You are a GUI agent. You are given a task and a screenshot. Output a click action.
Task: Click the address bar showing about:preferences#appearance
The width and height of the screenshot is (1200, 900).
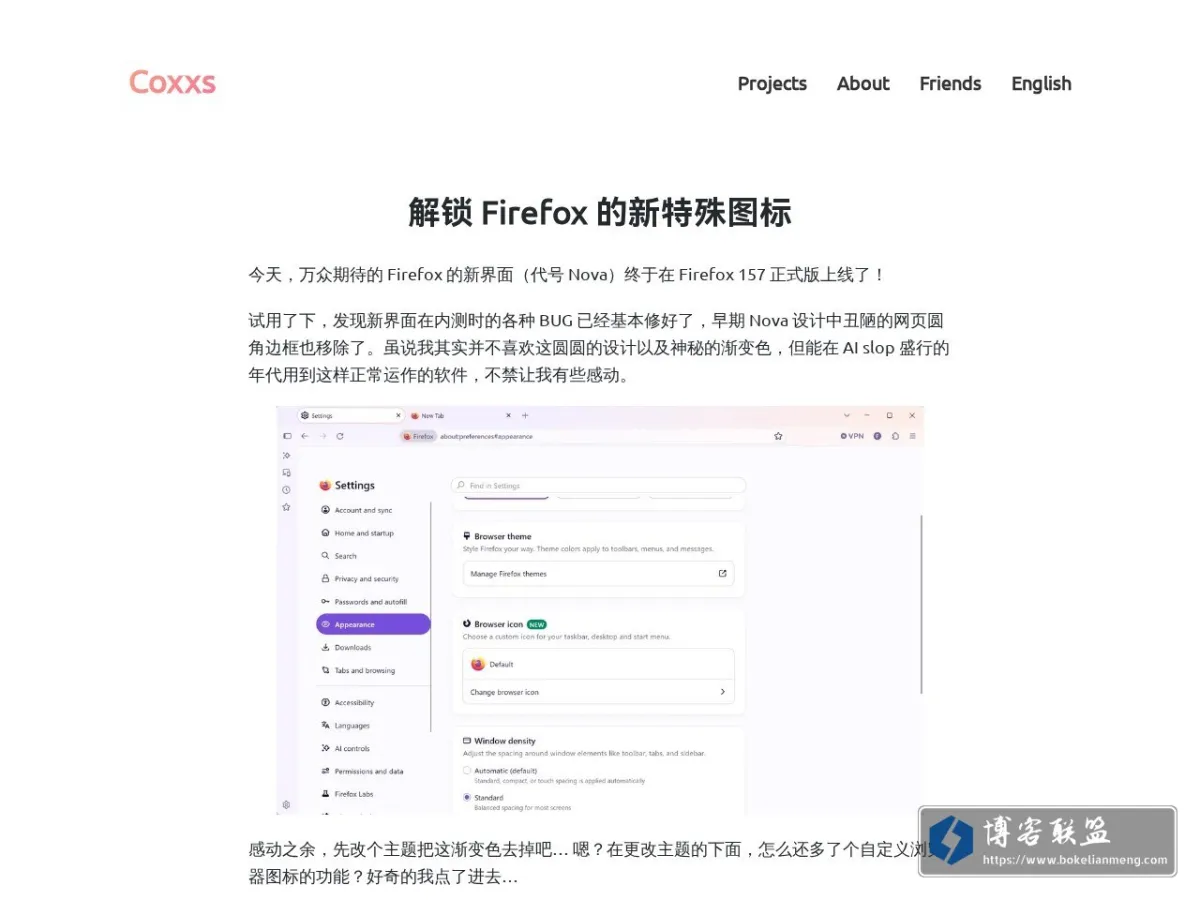pos(592,436)
